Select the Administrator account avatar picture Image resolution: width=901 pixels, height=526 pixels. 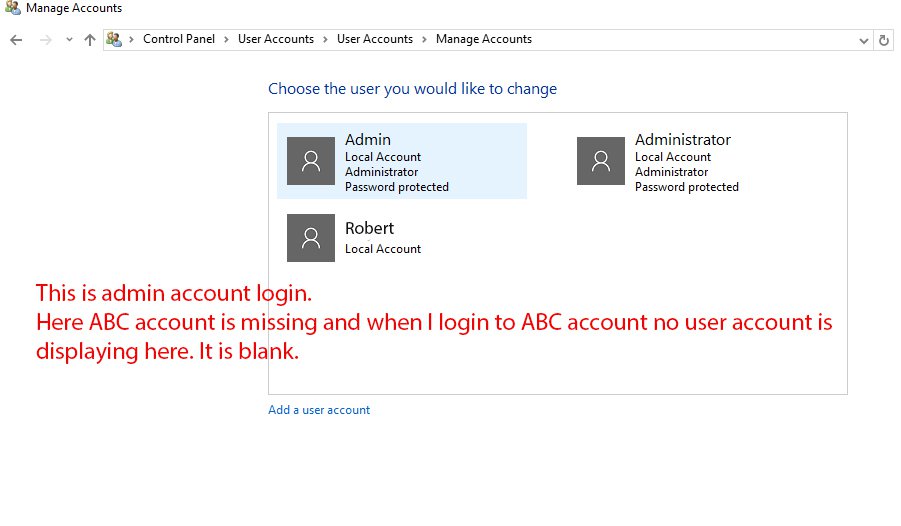[601, 161]
